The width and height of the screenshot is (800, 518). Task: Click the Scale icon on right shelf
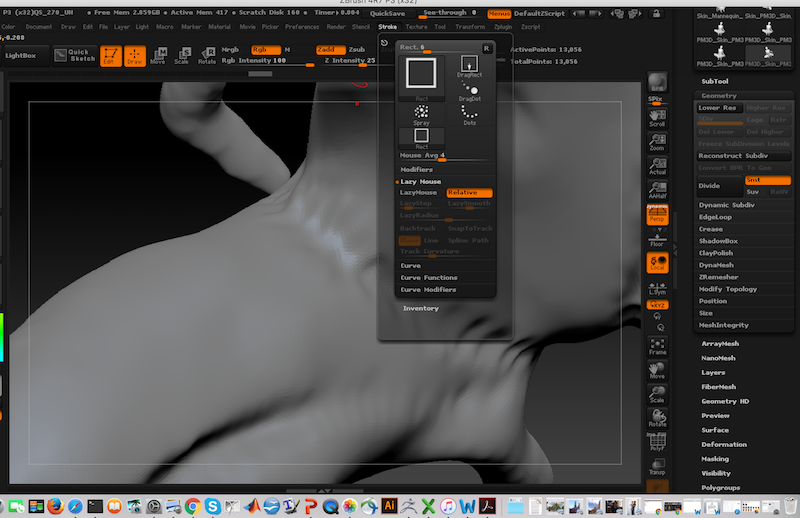pos(657,394)
